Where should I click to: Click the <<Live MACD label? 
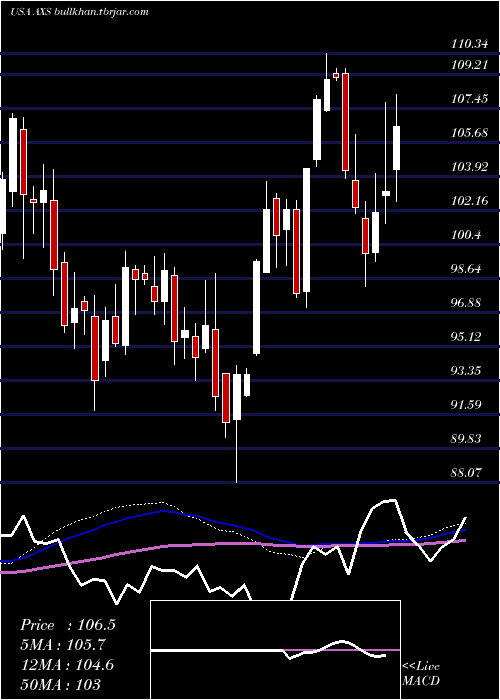click(x=421, y=673)
